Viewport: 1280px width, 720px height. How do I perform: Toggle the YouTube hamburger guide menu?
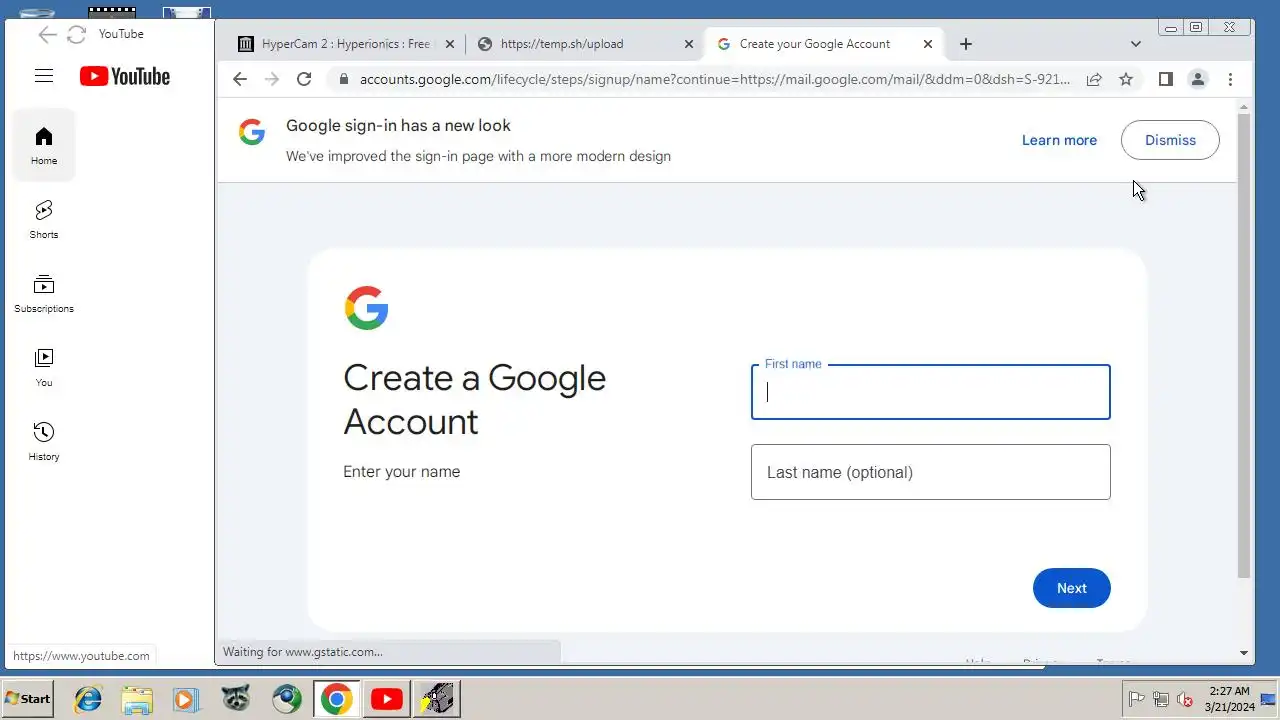pos(43,76)
